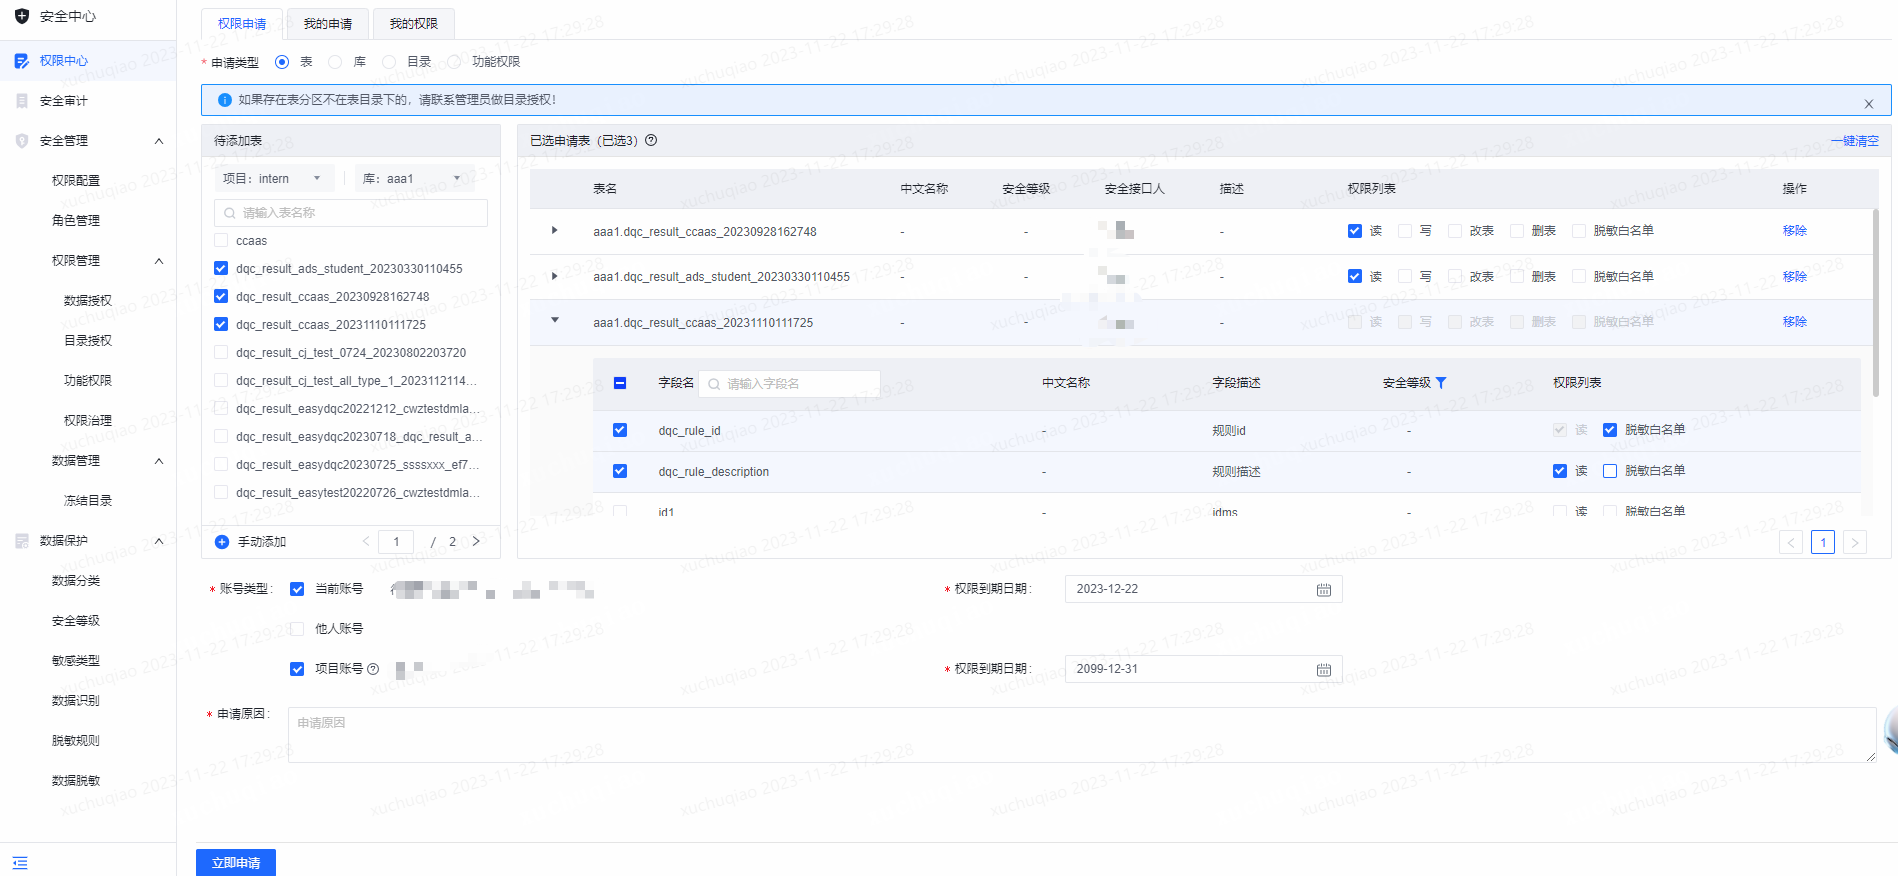Screen dimensions: 1898x876
Task: Toggle the 写 permission for dqc_result_ccaas_20230928162748
Action: pyautogui.click(x=1405, y=231)
